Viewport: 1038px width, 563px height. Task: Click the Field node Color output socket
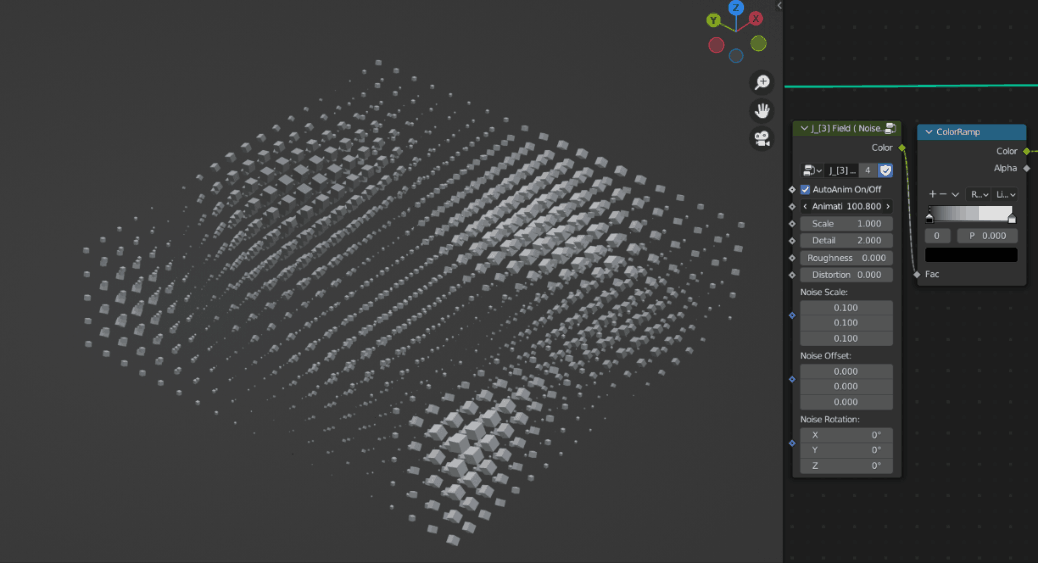pos(902,148)
